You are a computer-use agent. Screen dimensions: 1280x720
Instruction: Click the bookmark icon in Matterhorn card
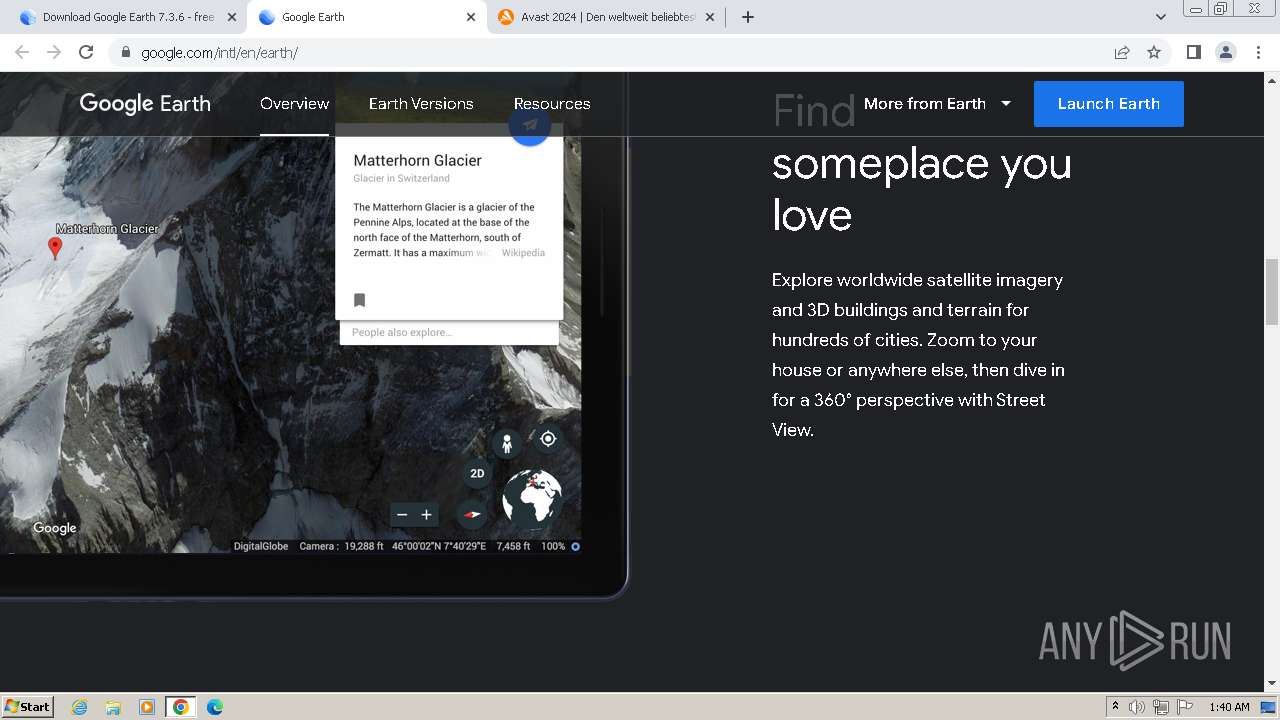pos(360,300)
